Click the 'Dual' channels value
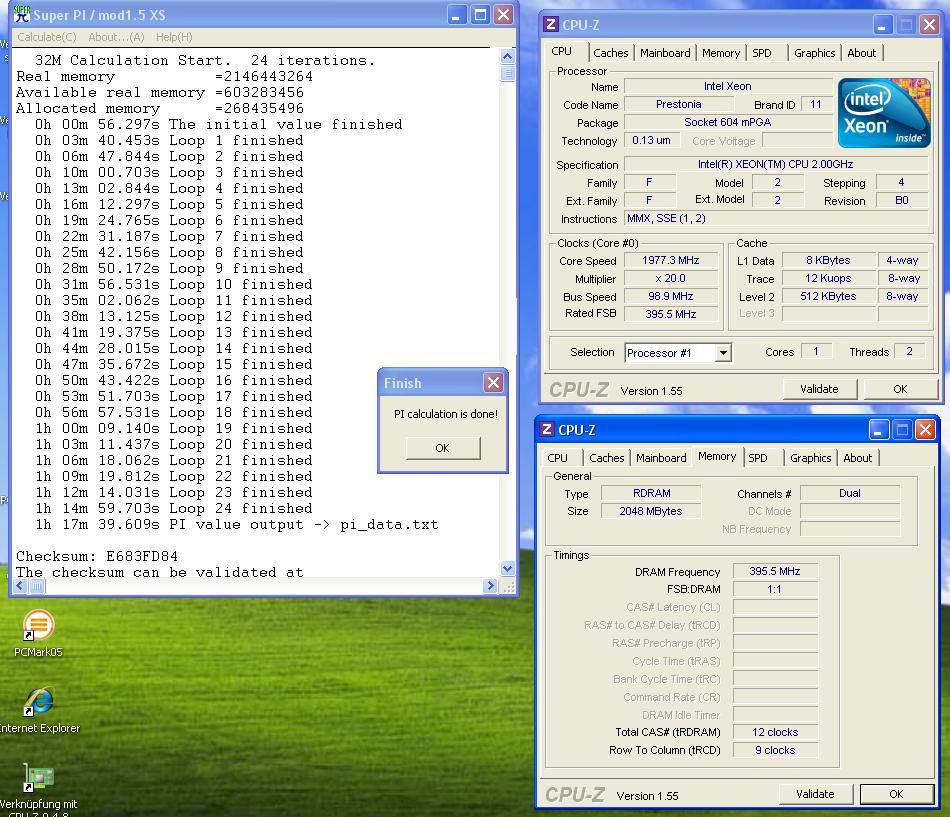The image size is (950, 817). tap(850, 493)
